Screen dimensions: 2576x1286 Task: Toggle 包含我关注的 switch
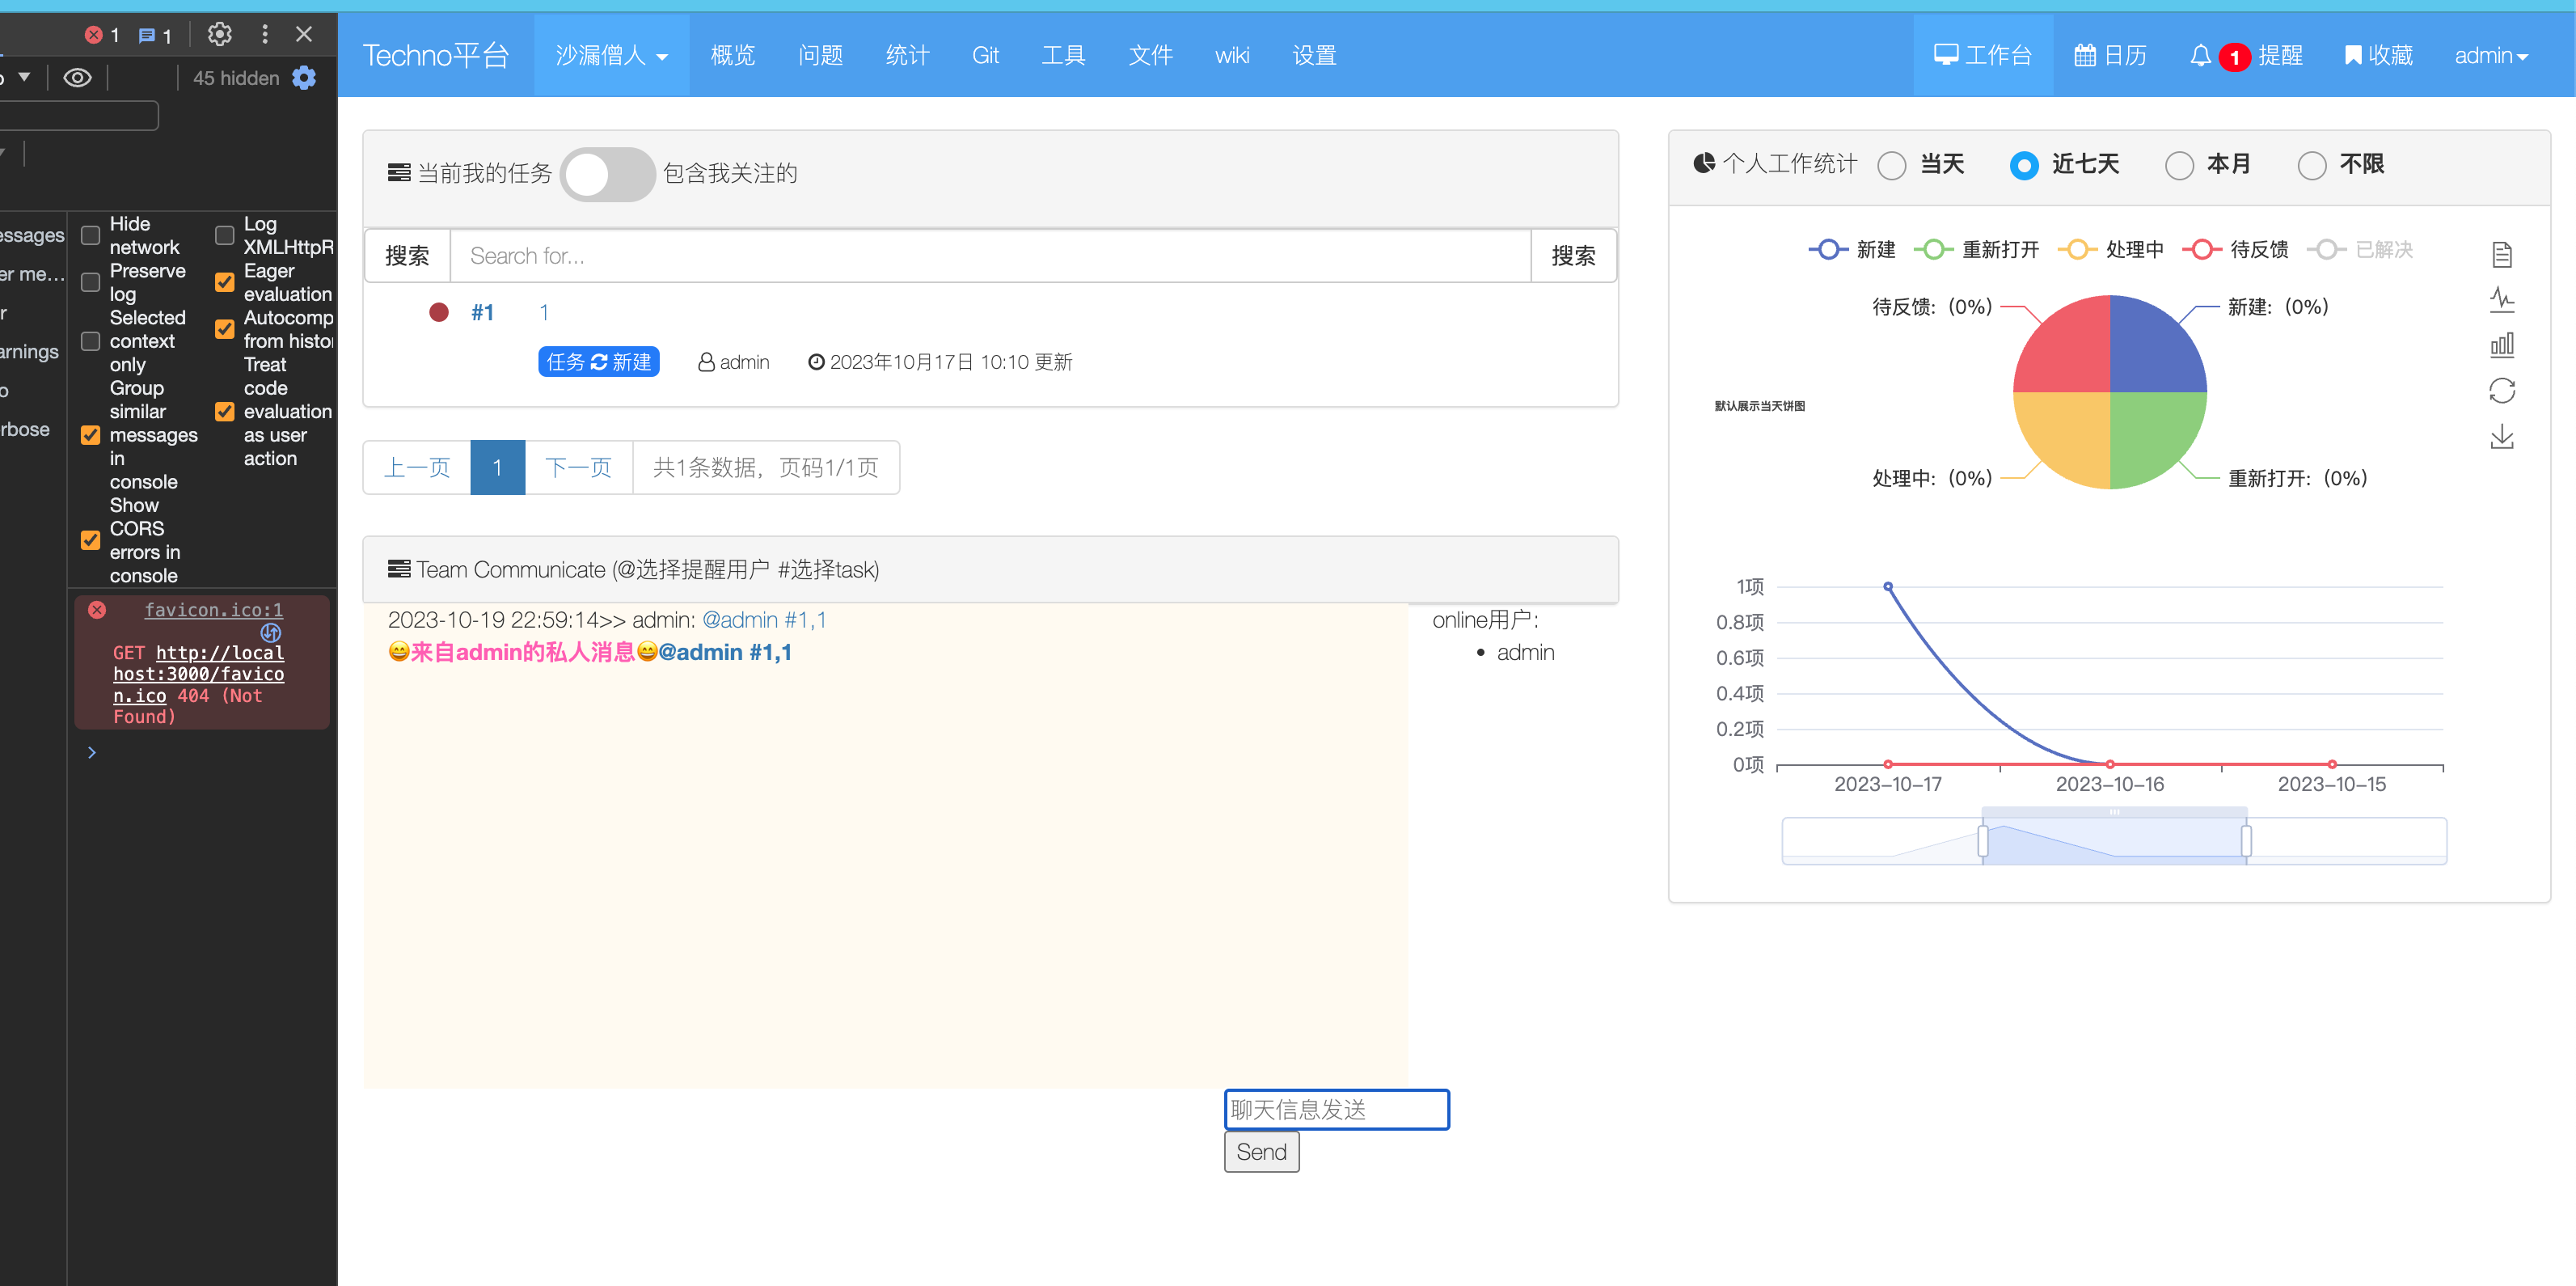click(607, 175)
